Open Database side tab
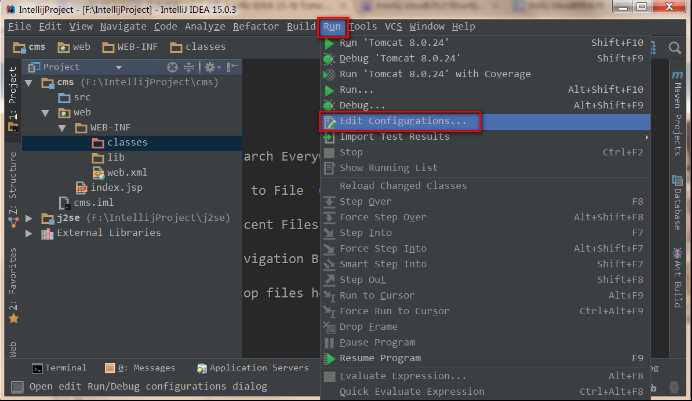Screen dimensions: 692x401 [677, 202]
